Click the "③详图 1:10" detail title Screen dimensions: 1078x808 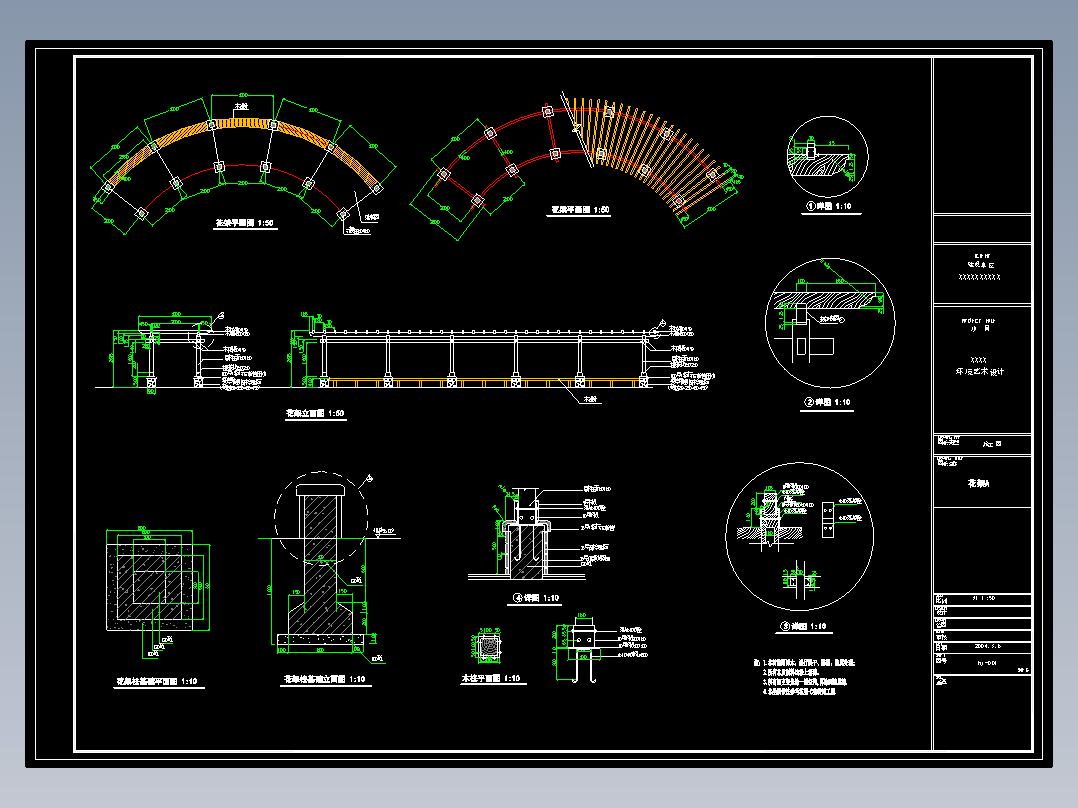click(804, 626)
